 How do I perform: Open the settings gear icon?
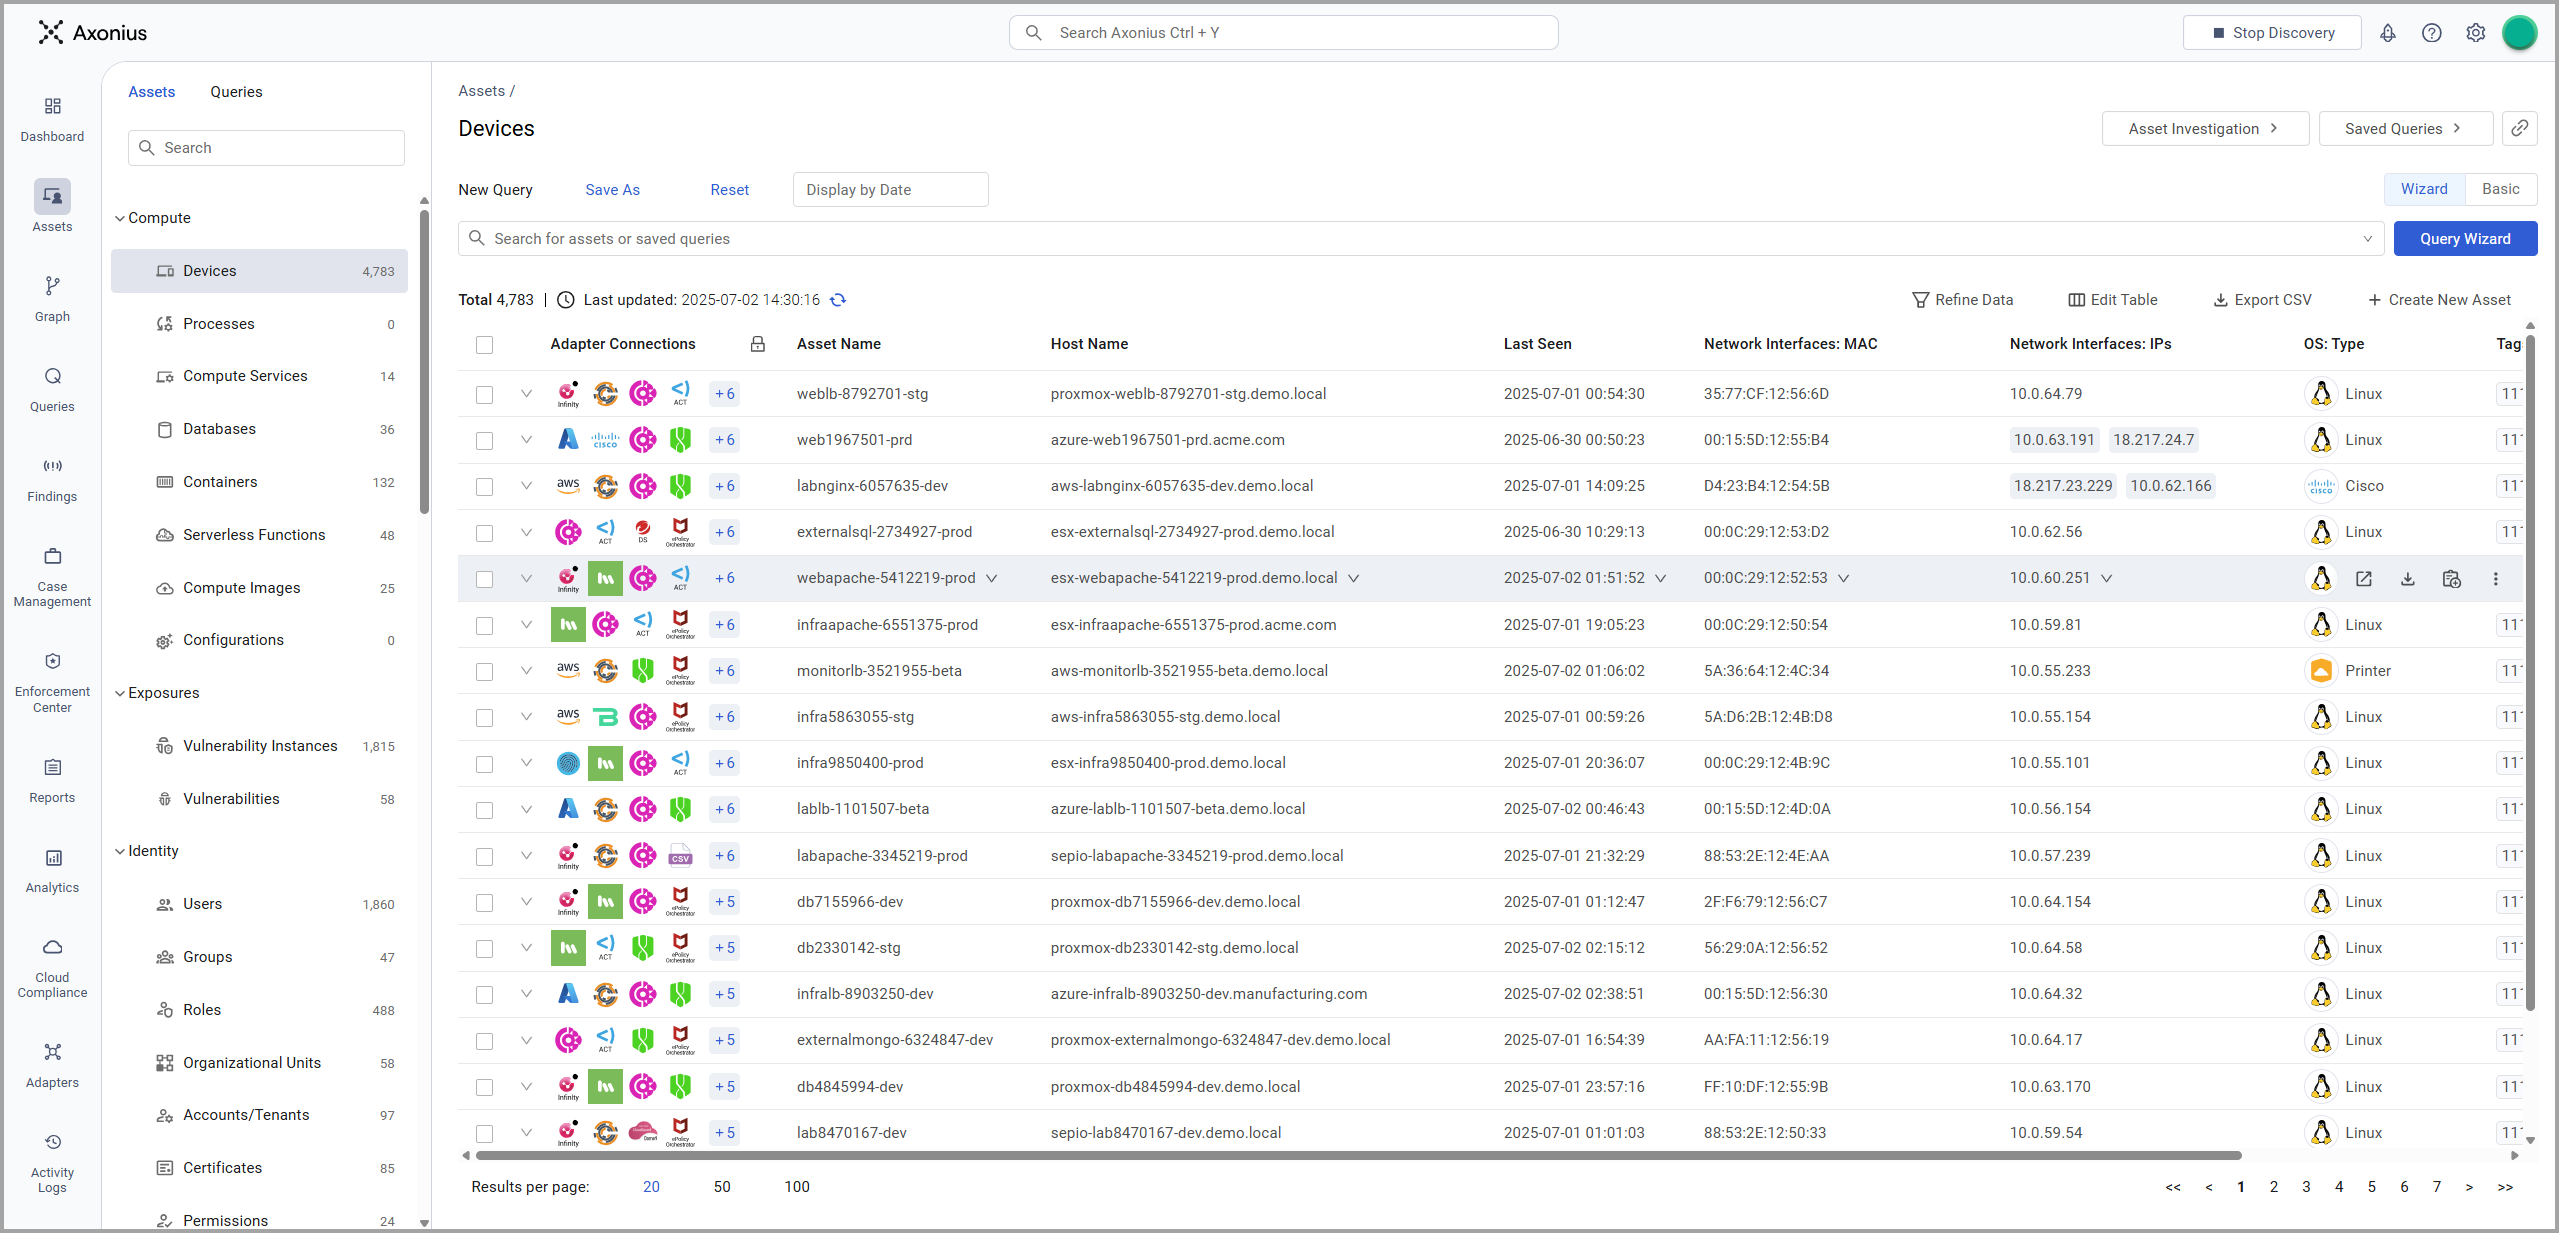coord(2475,33)
